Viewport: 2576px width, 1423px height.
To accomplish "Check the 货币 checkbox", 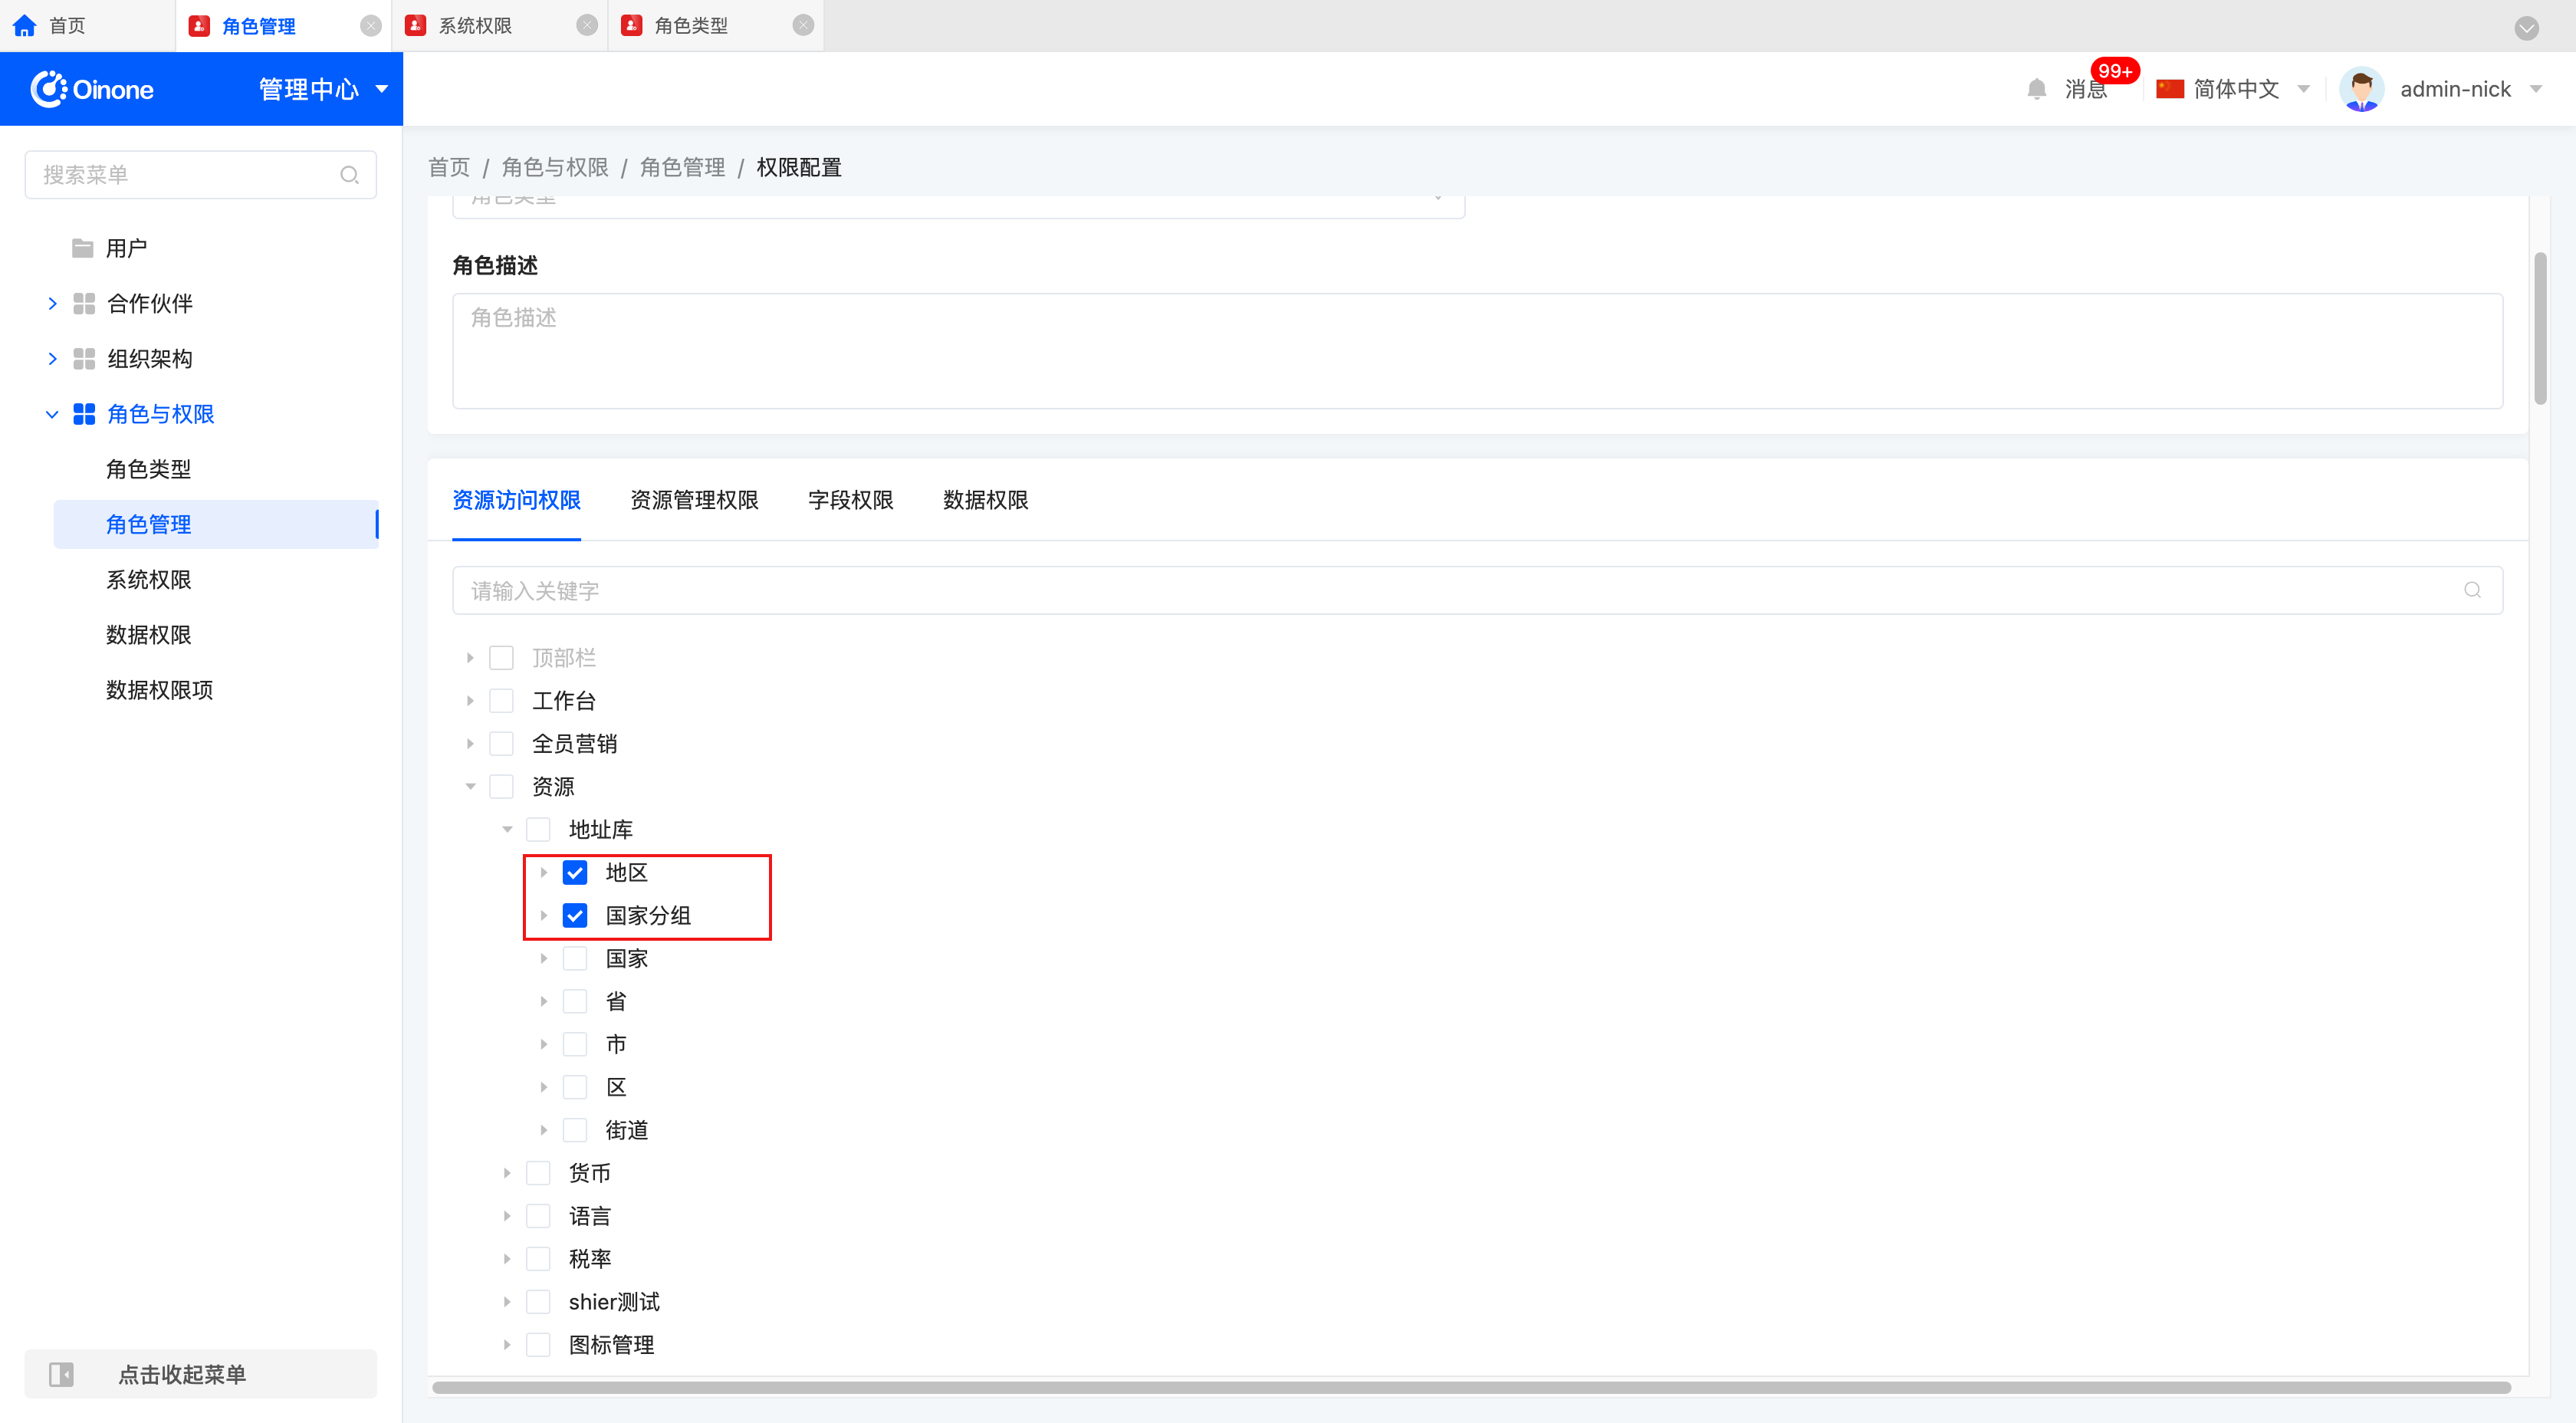I will click(538, 1173).
